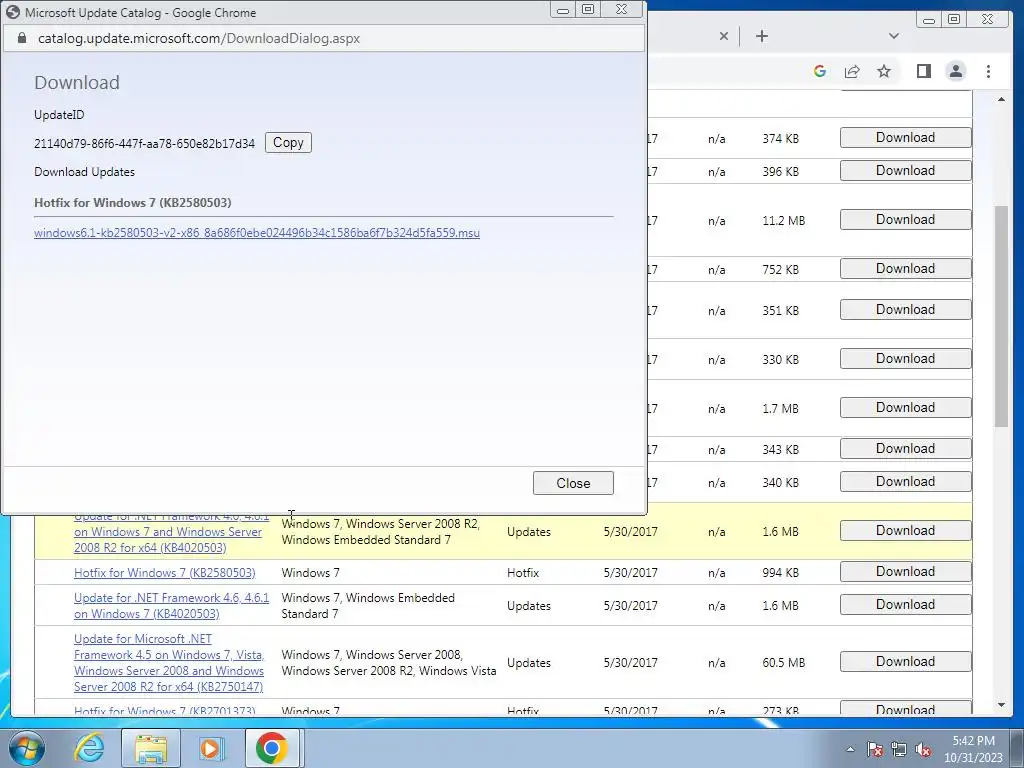Image resolution: width=1024 pixels, height=768 pixels.
Task: Click the vertical scrollbar thumb of the catalog page
Action: click(1001, 317)
